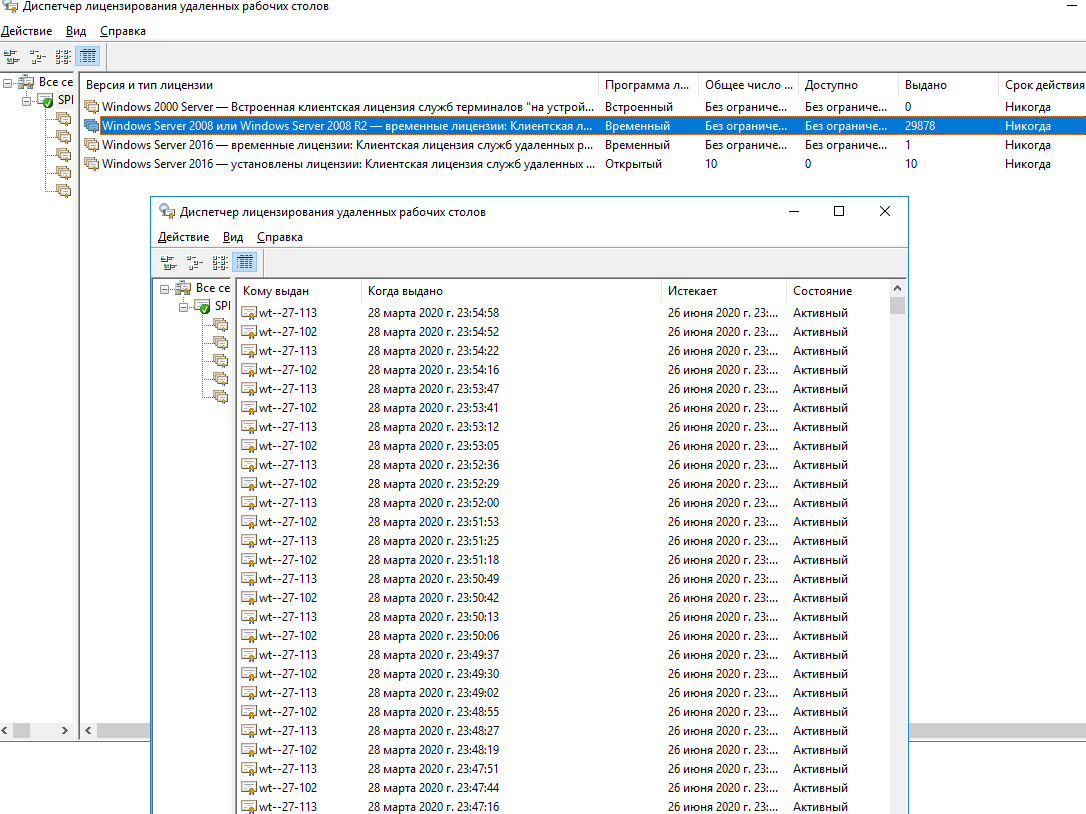Click certificate icon of license issued at 23:54:58
Image resolution: width=1086 pixels, height=814 pixels.
pyautogui.click(x=249, y=313)
